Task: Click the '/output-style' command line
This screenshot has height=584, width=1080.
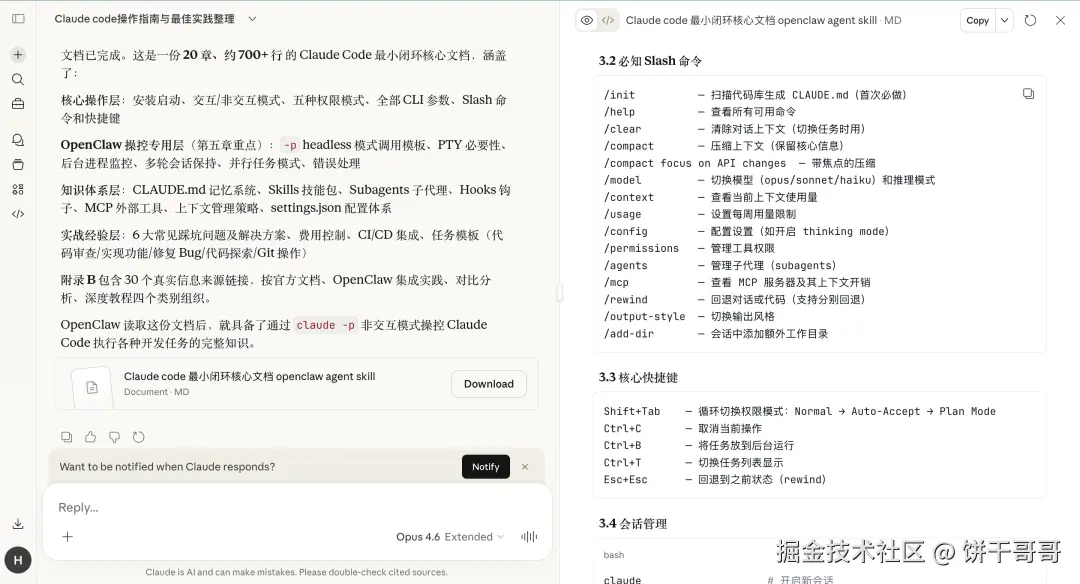Action: (x=689, y=317)
